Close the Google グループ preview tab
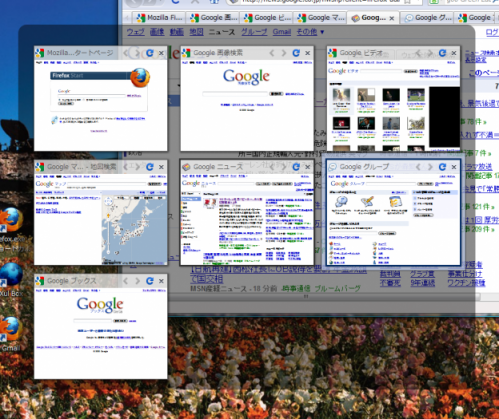 [x=454, y=167]
